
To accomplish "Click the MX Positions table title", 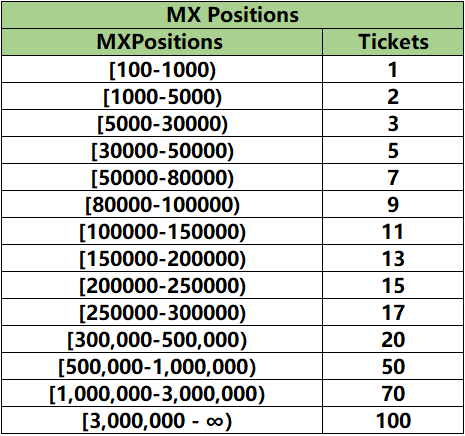I will [232, 15].
